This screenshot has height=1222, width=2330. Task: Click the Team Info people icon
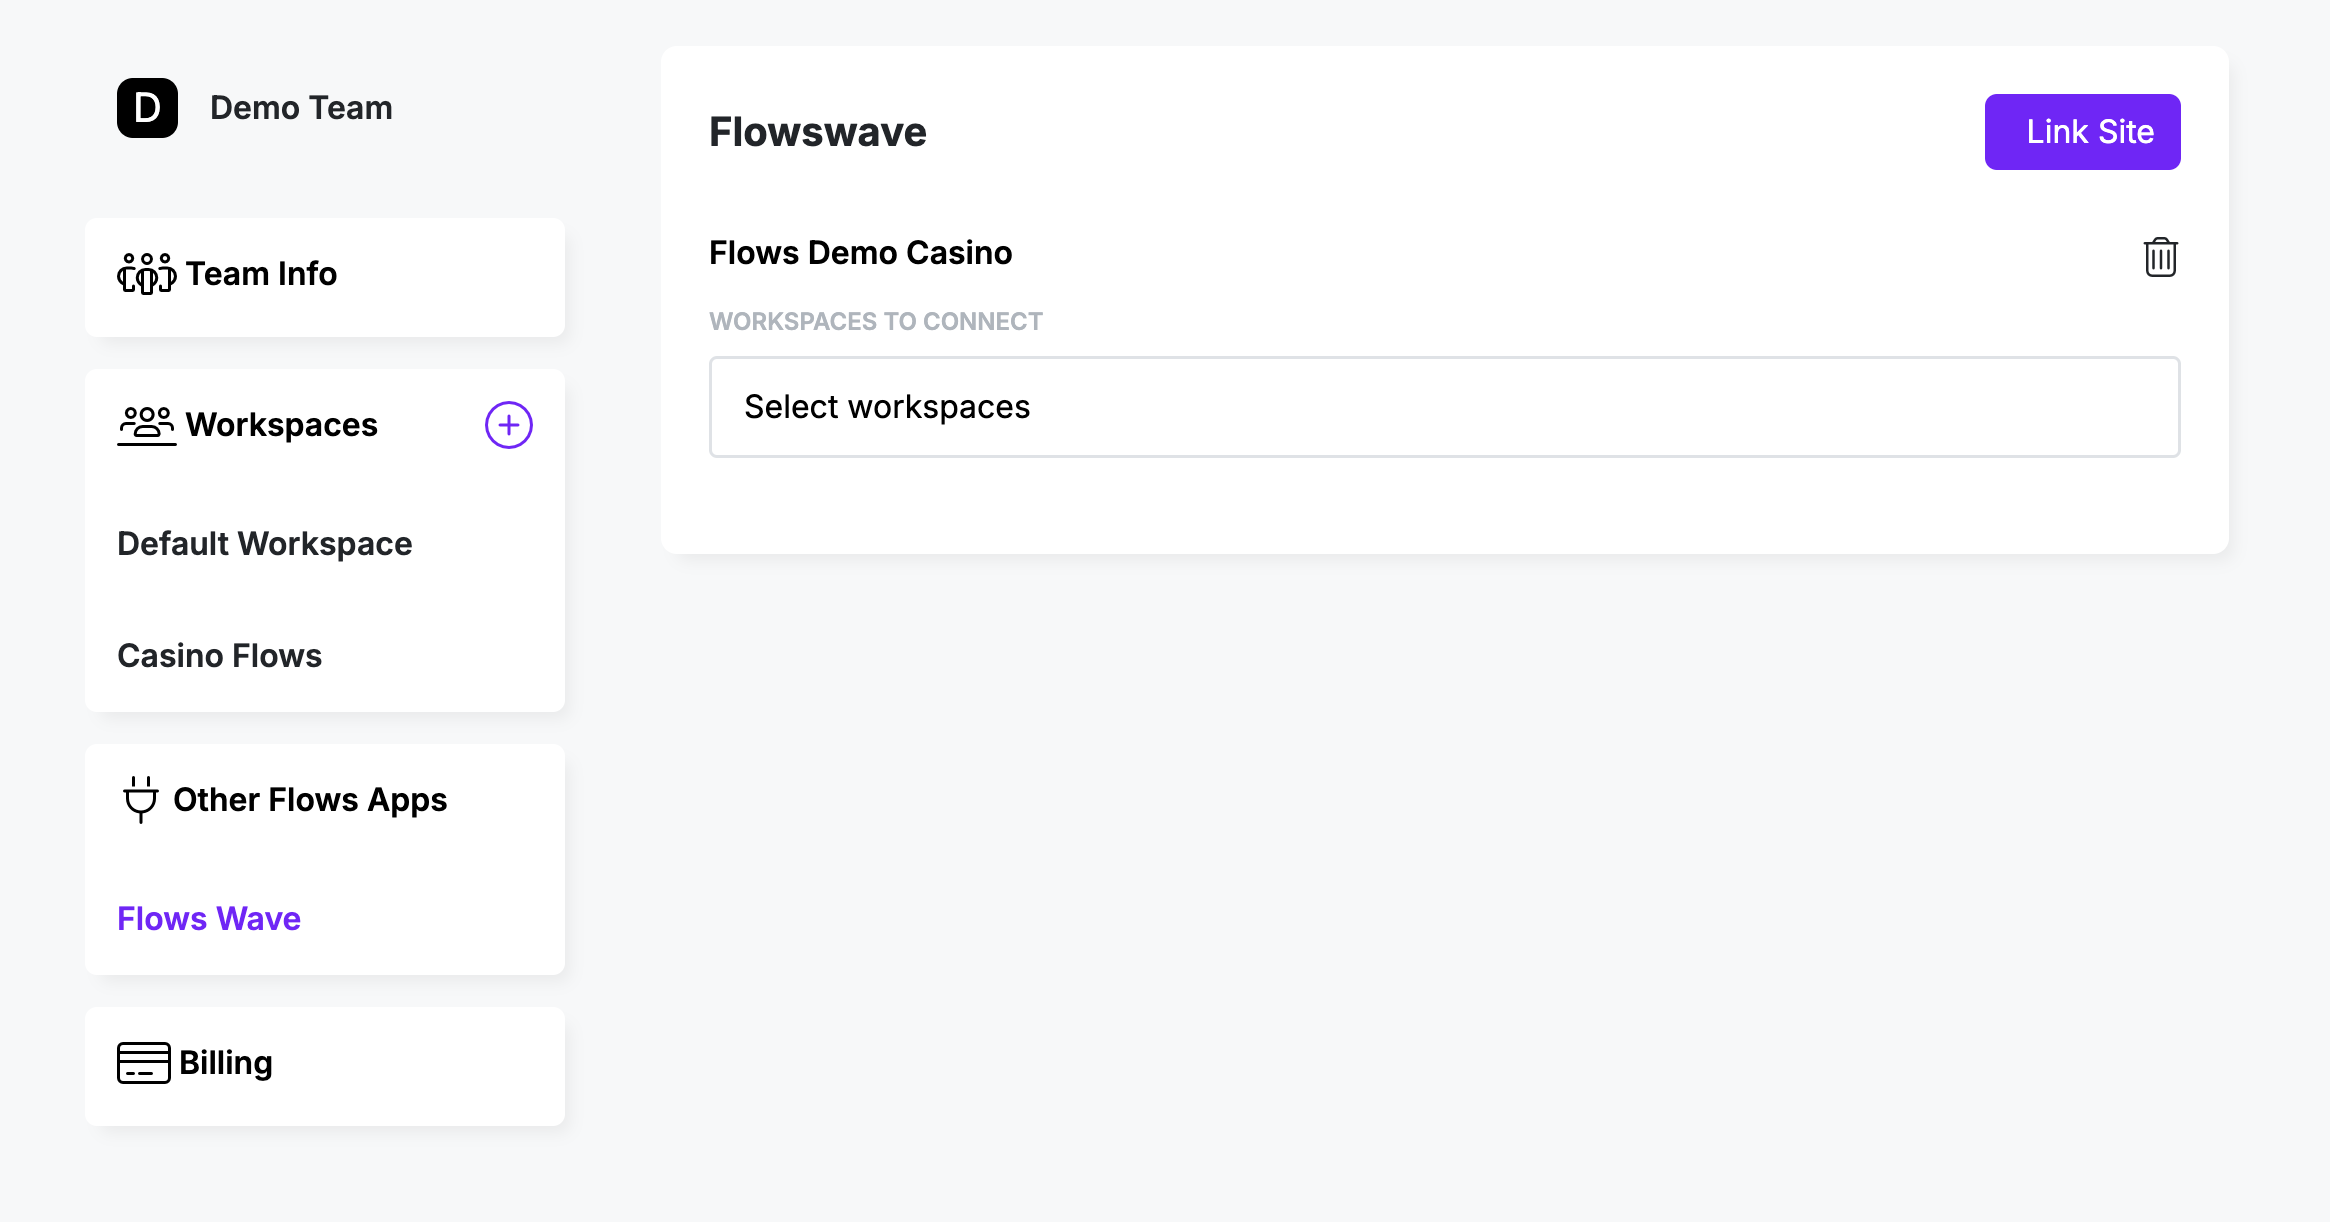146,274
